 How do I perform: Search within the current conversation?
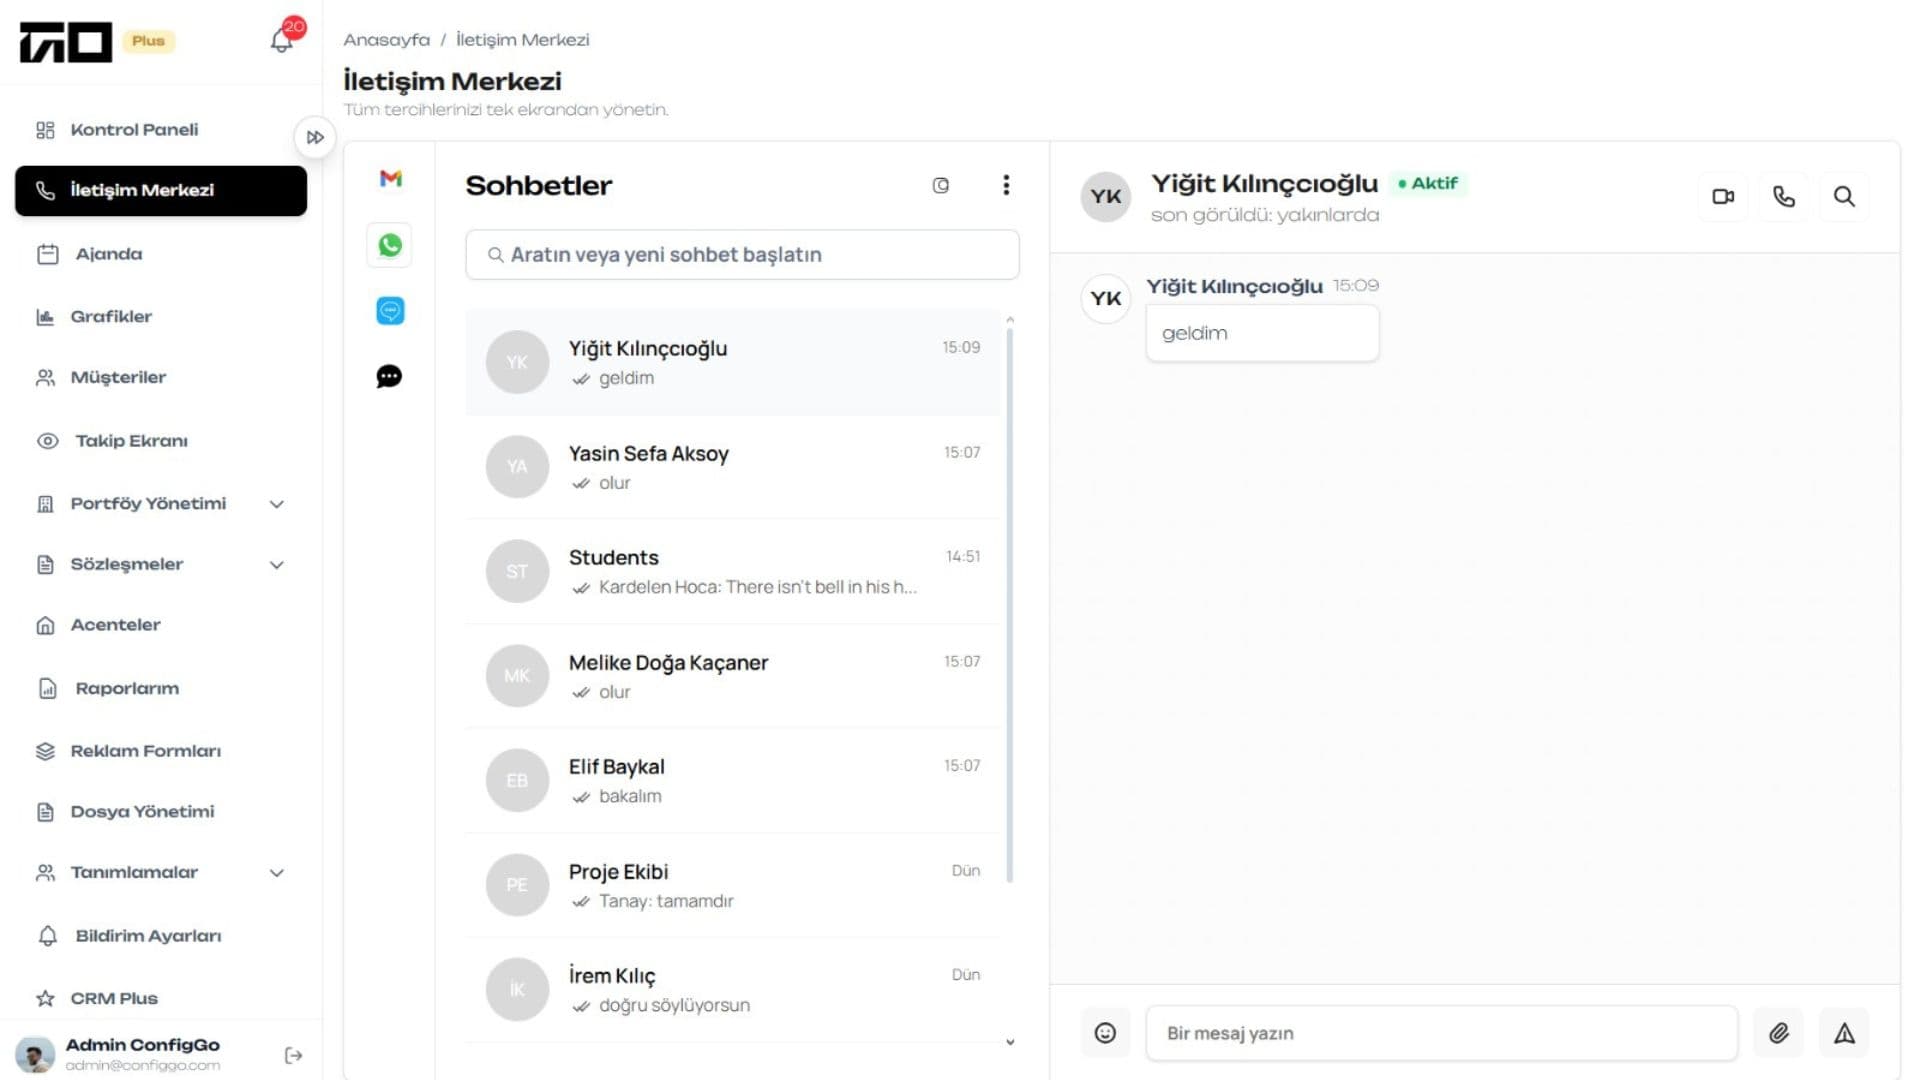point(1844,196)
